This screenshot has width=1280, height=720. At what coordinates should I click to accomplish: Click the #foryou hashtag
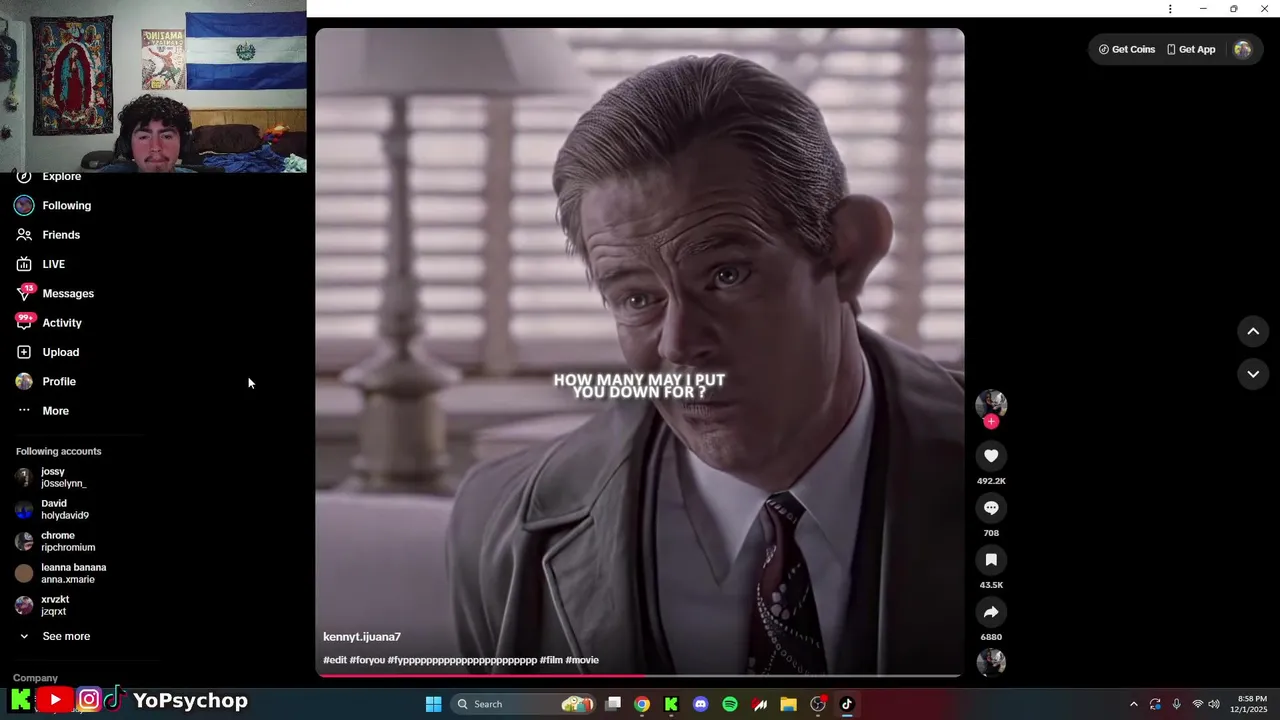pos(367,660)
